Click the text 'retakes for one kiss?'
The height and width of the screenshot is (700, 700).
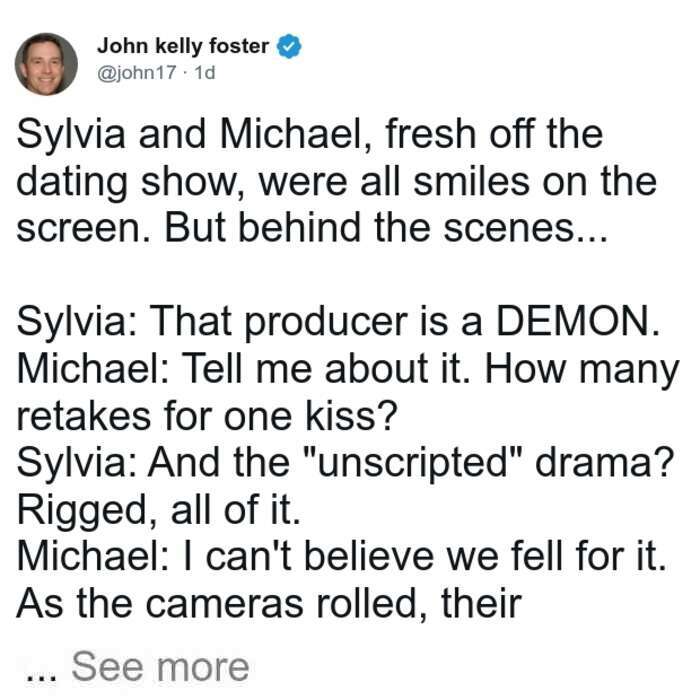coord(207,416)
